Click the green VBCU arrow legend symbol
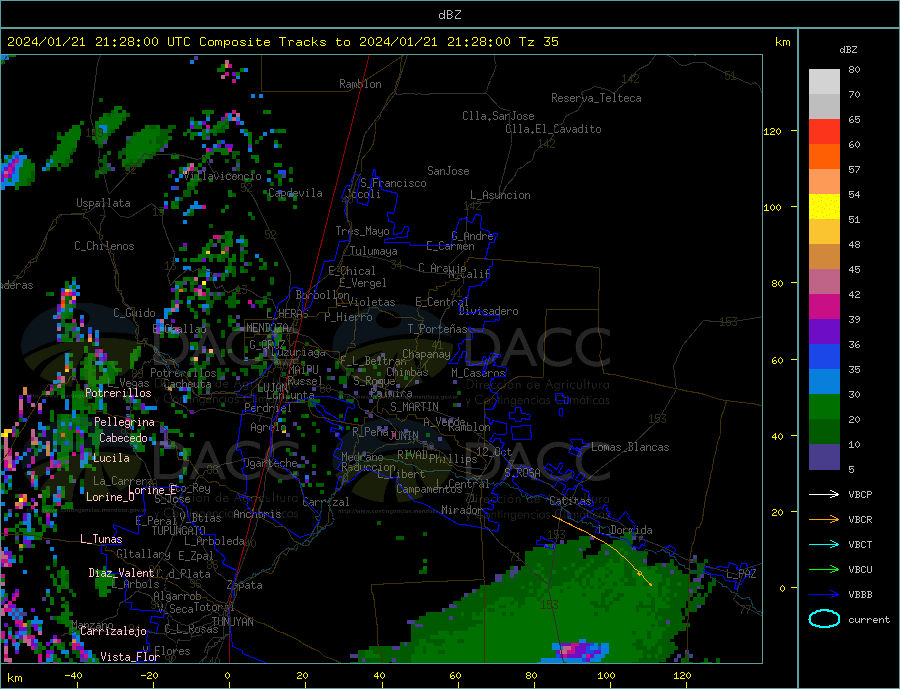Screen dimensions: 900x689 pos(824,569)
